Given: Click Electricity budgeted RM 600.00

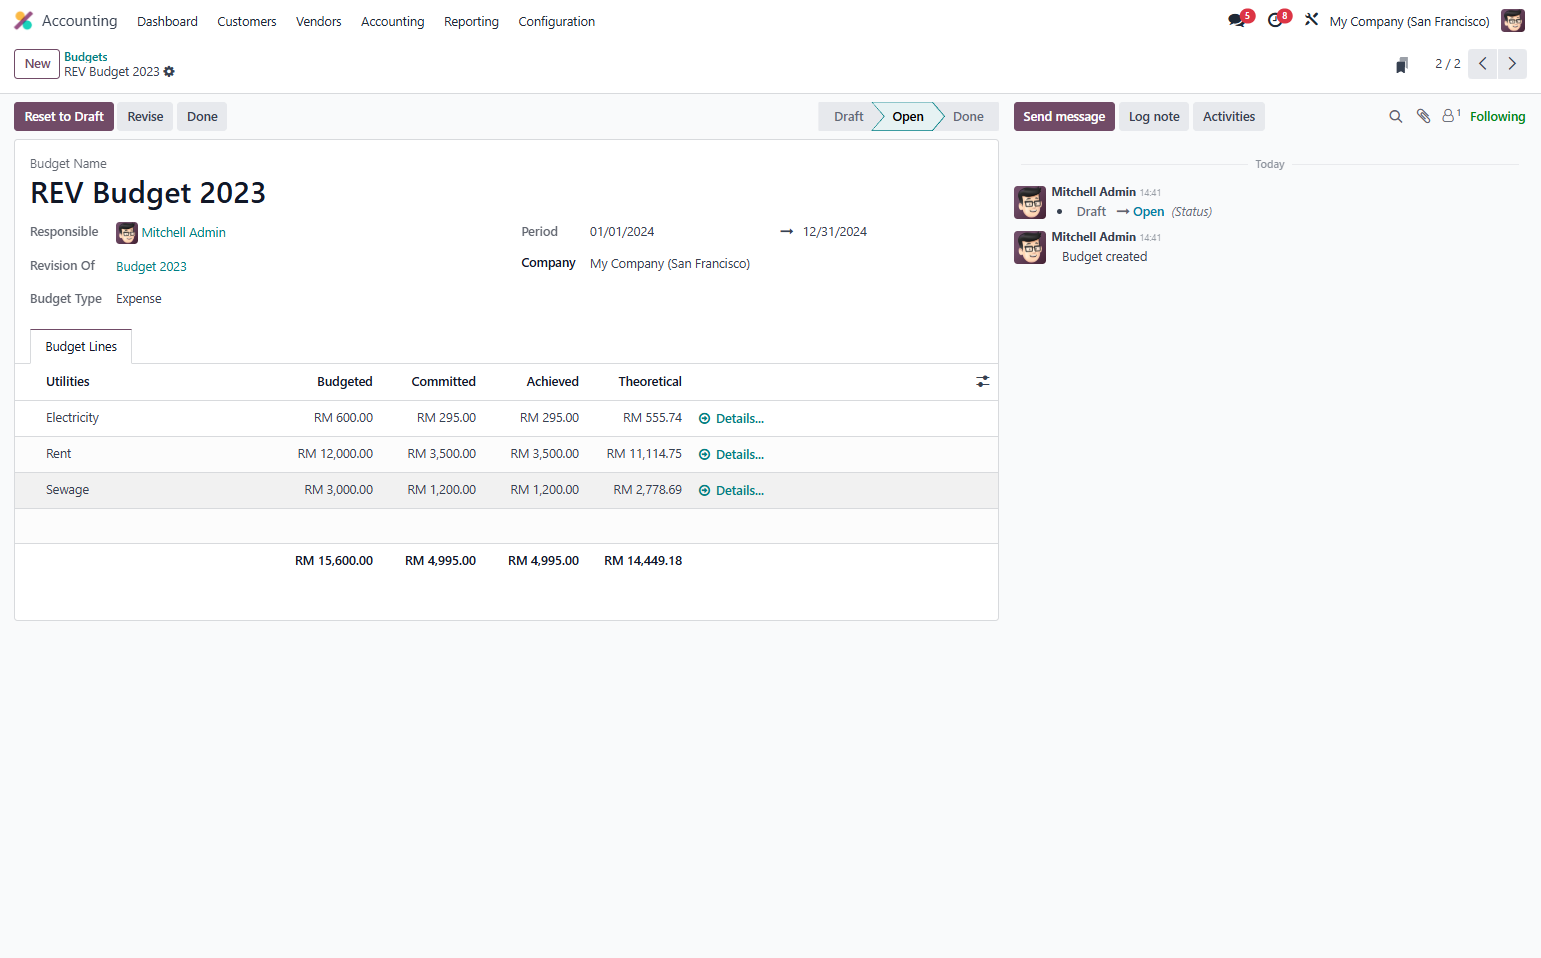Looking at the screenshot, I should coord(343,418).
